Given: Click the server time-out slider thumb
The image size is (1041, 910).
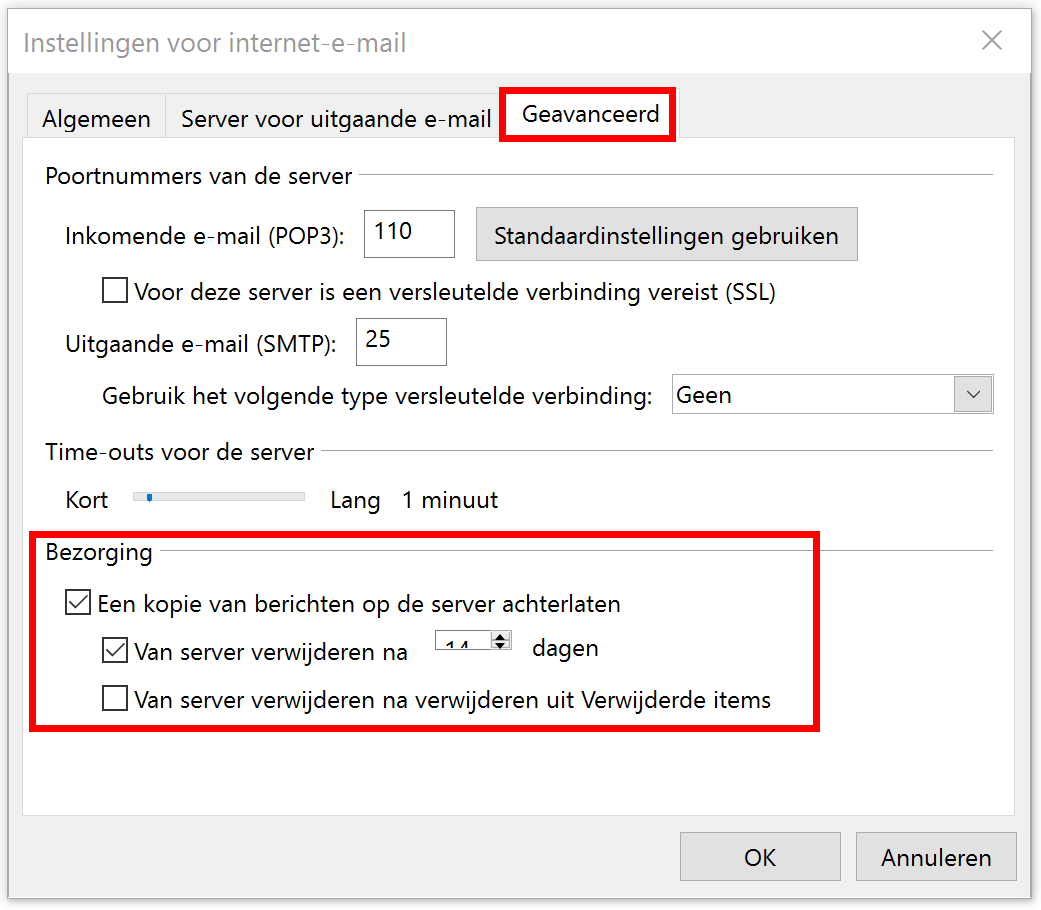Looking at the screenshot, I should [149, 497].
